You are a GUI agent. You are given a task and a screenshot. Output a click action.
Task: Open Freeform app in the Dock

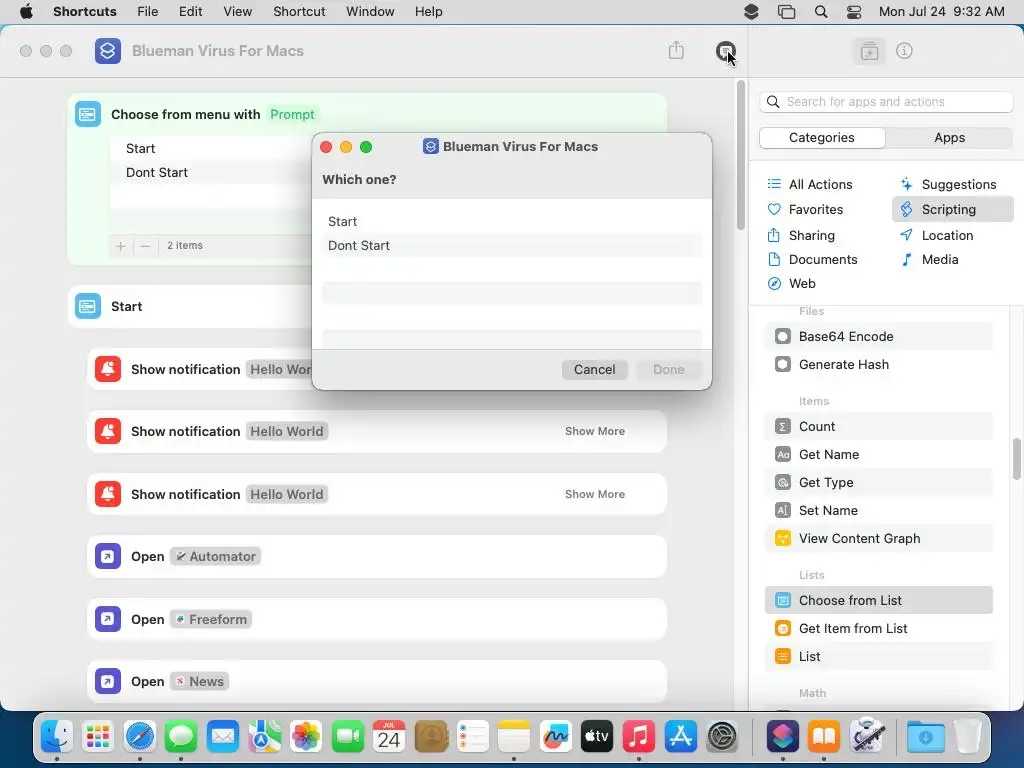(x=556, y=737)
